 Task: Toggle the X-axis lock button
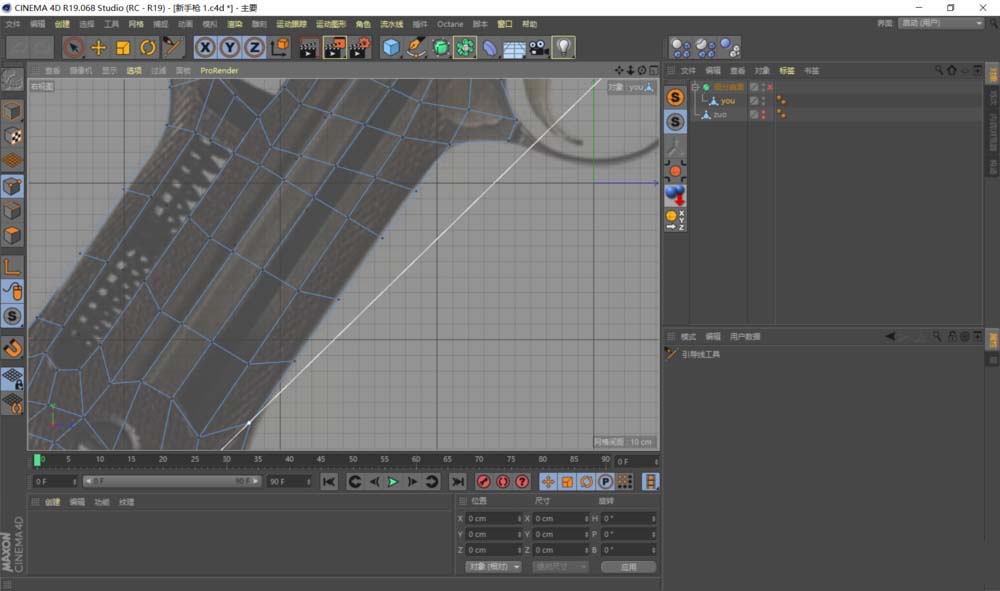click(x=204, y=47)
